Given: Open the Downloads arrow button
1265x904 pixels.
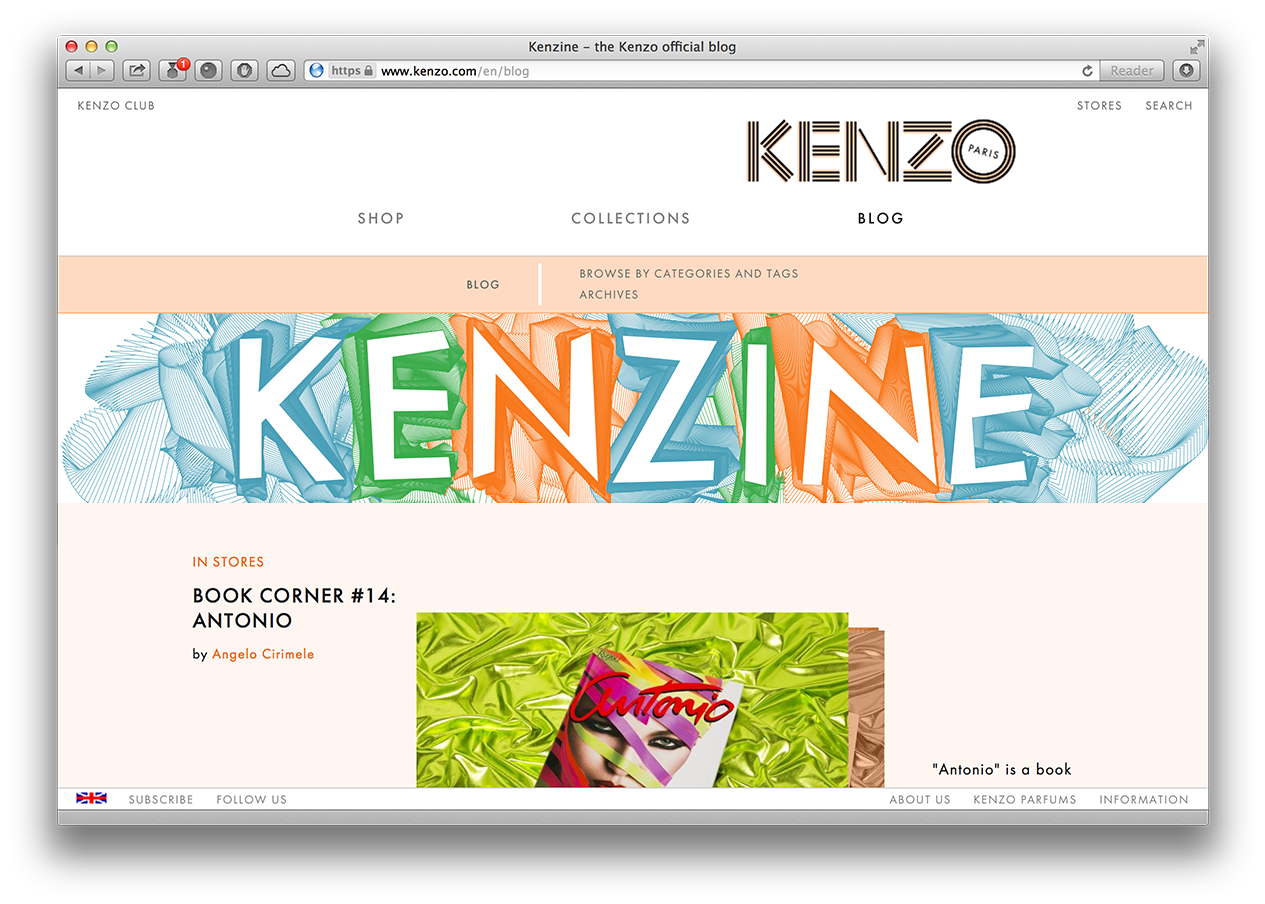Looking at the screenshot, I should 1186,71.
